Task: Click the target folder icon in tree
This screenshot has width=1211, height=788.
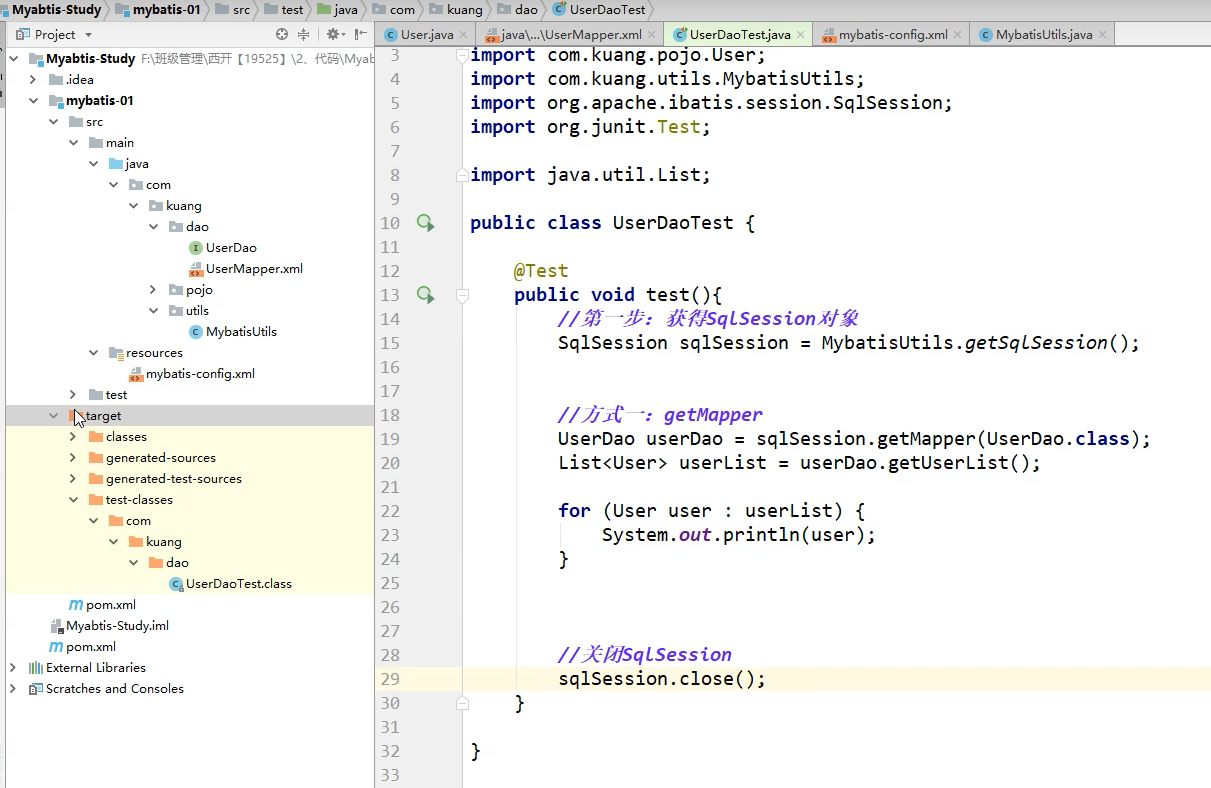Action: click(x=76, y=416)
